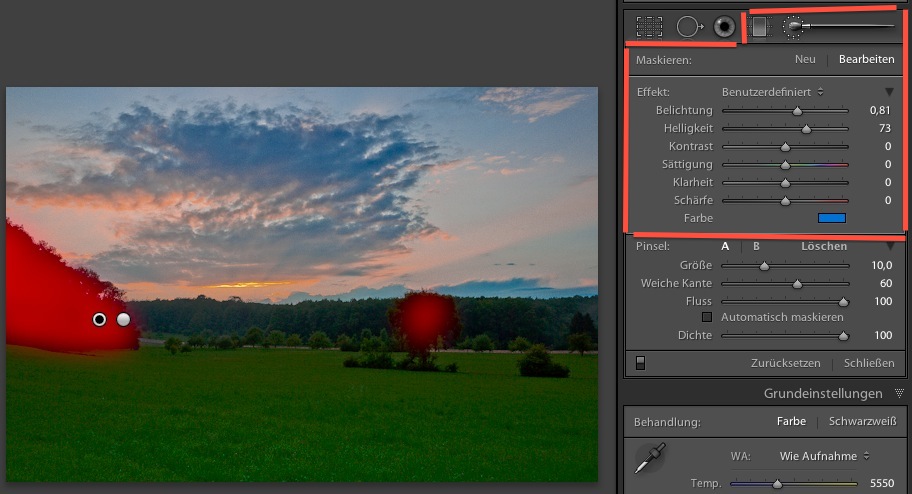912x494 pixels.
Task: Select the Graduated filter tool
Action: 760,27
